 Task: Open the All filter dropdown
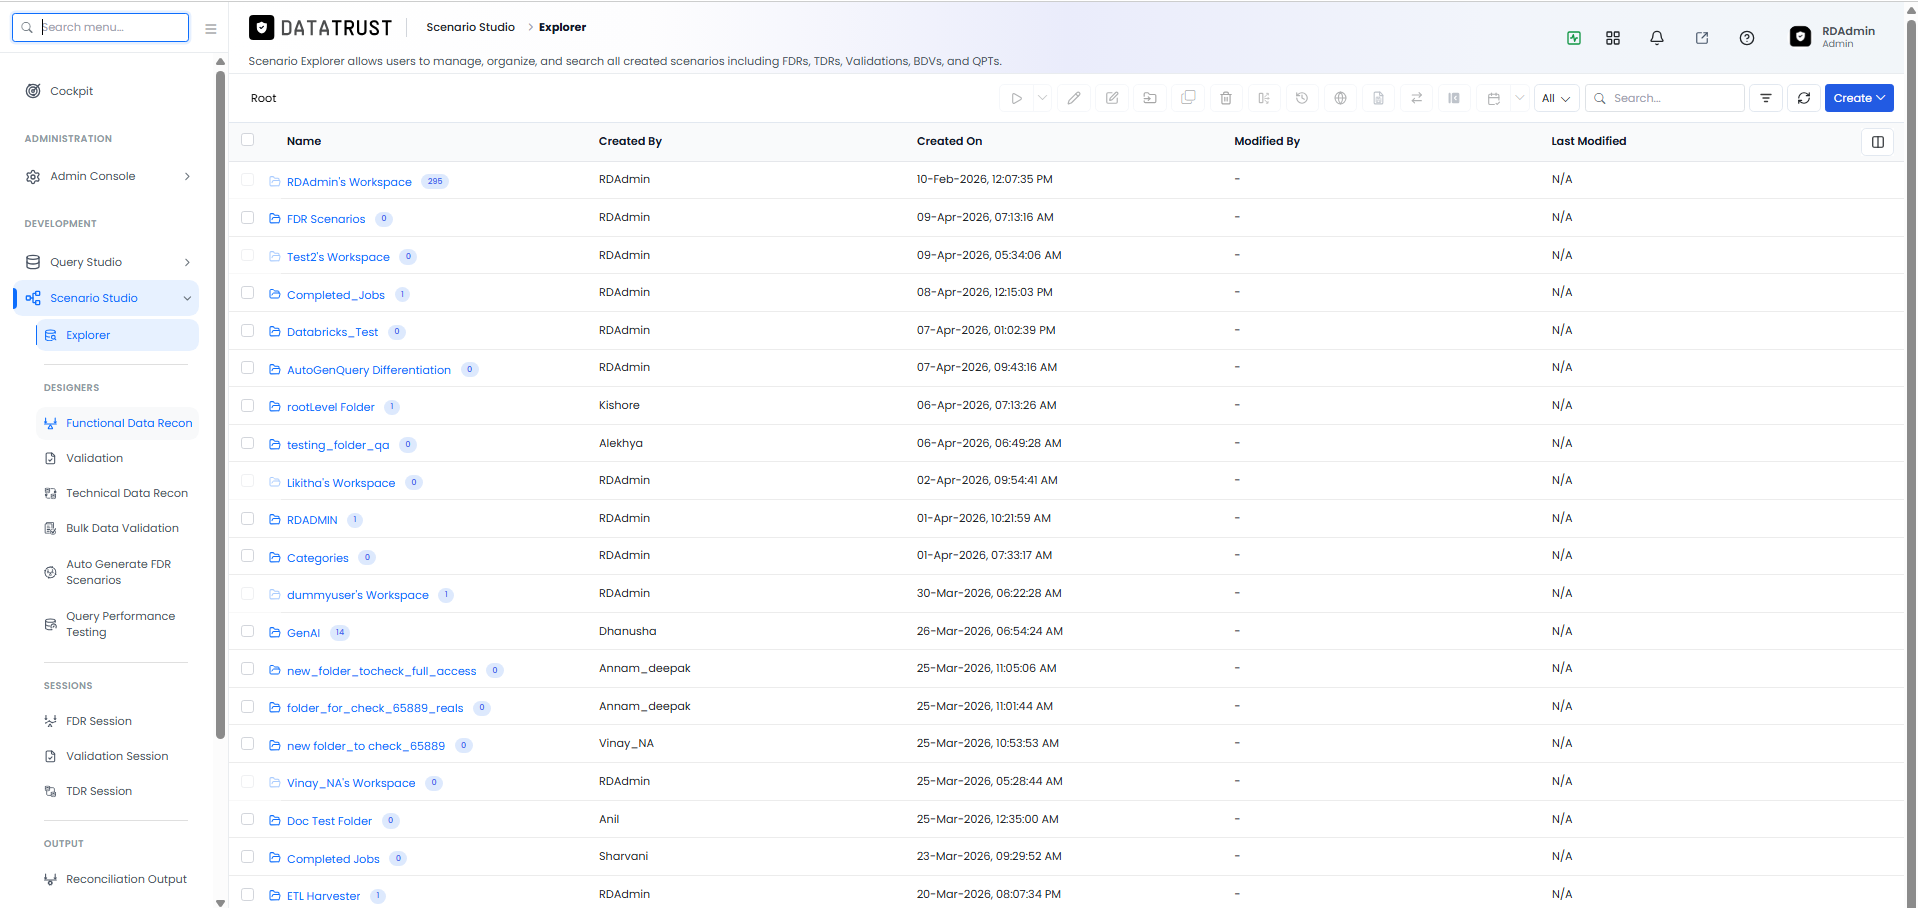[x=1556, y=98]
